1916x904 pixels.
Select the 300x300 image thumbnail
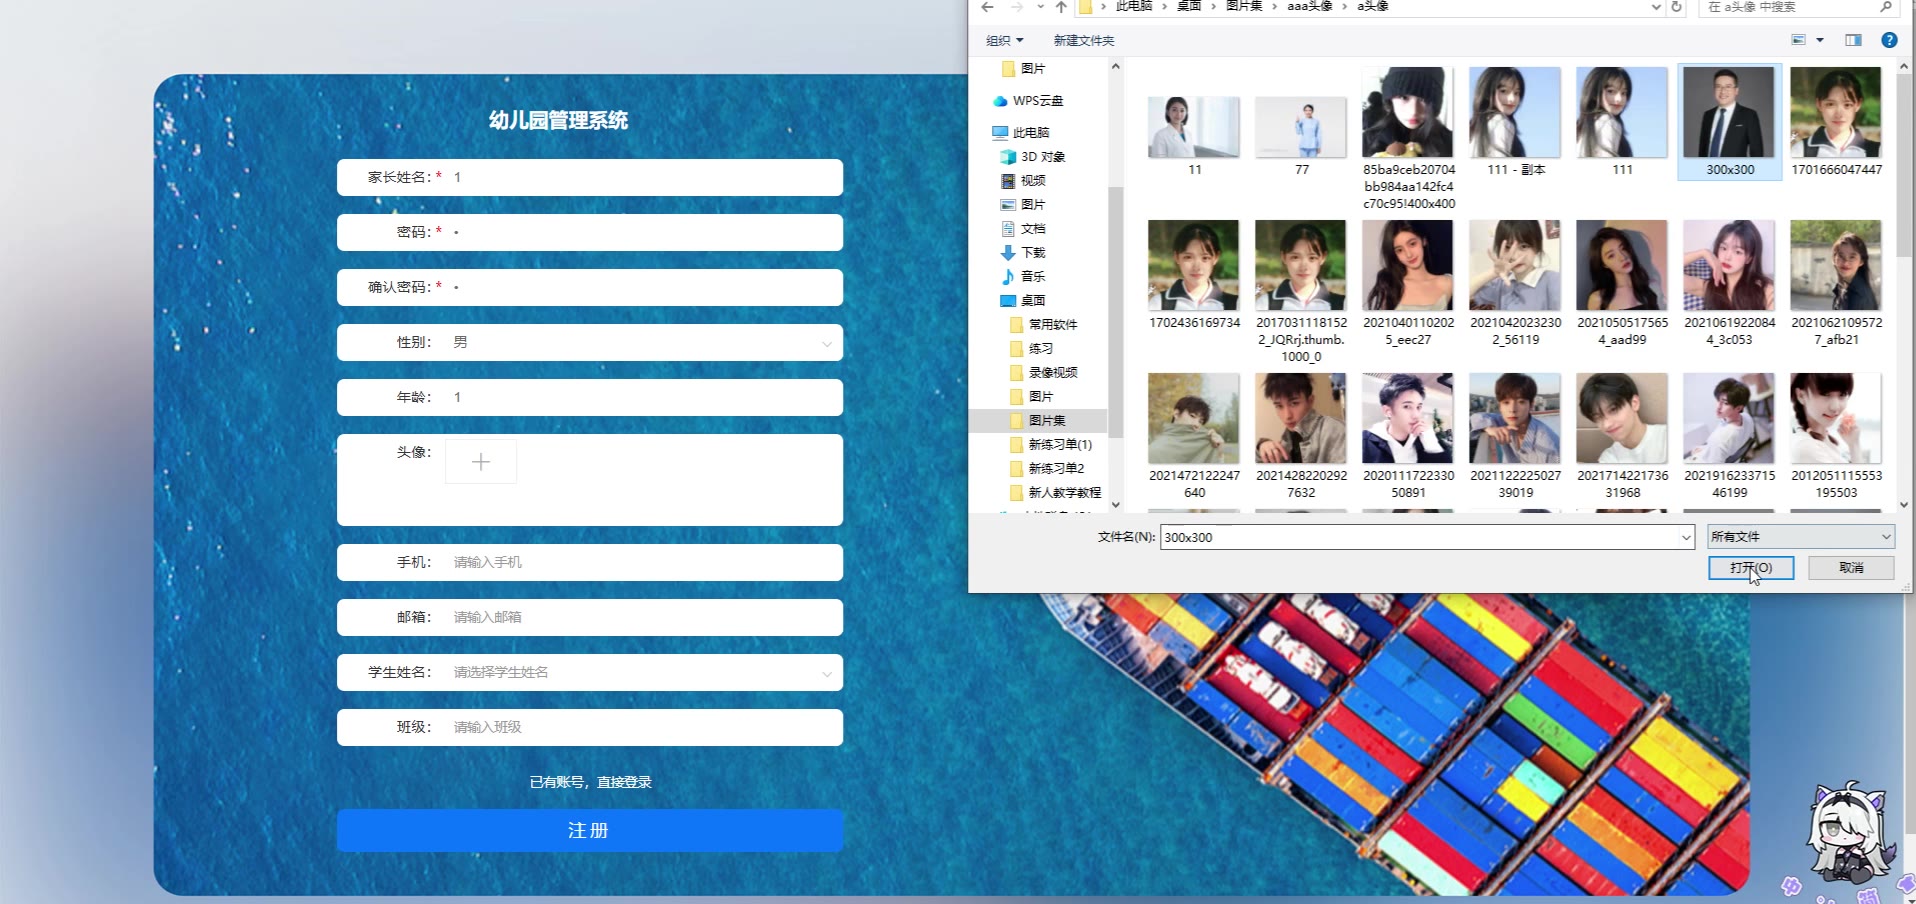(x=1729, y=115)
